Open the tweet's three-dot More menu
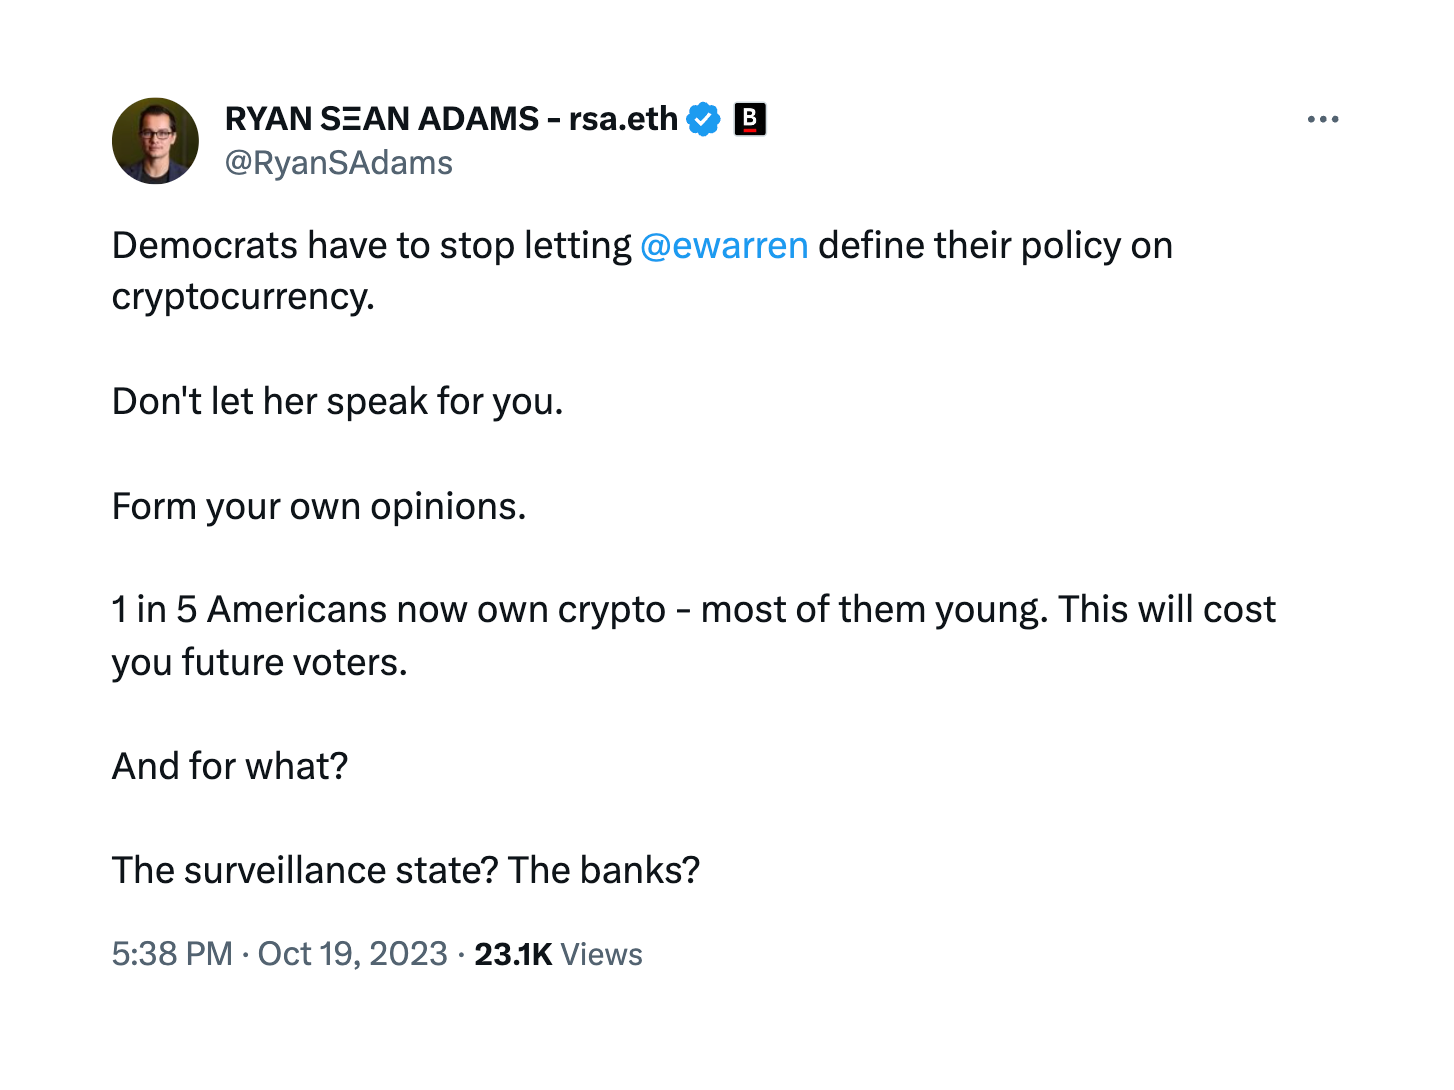 coord(1322,120)
